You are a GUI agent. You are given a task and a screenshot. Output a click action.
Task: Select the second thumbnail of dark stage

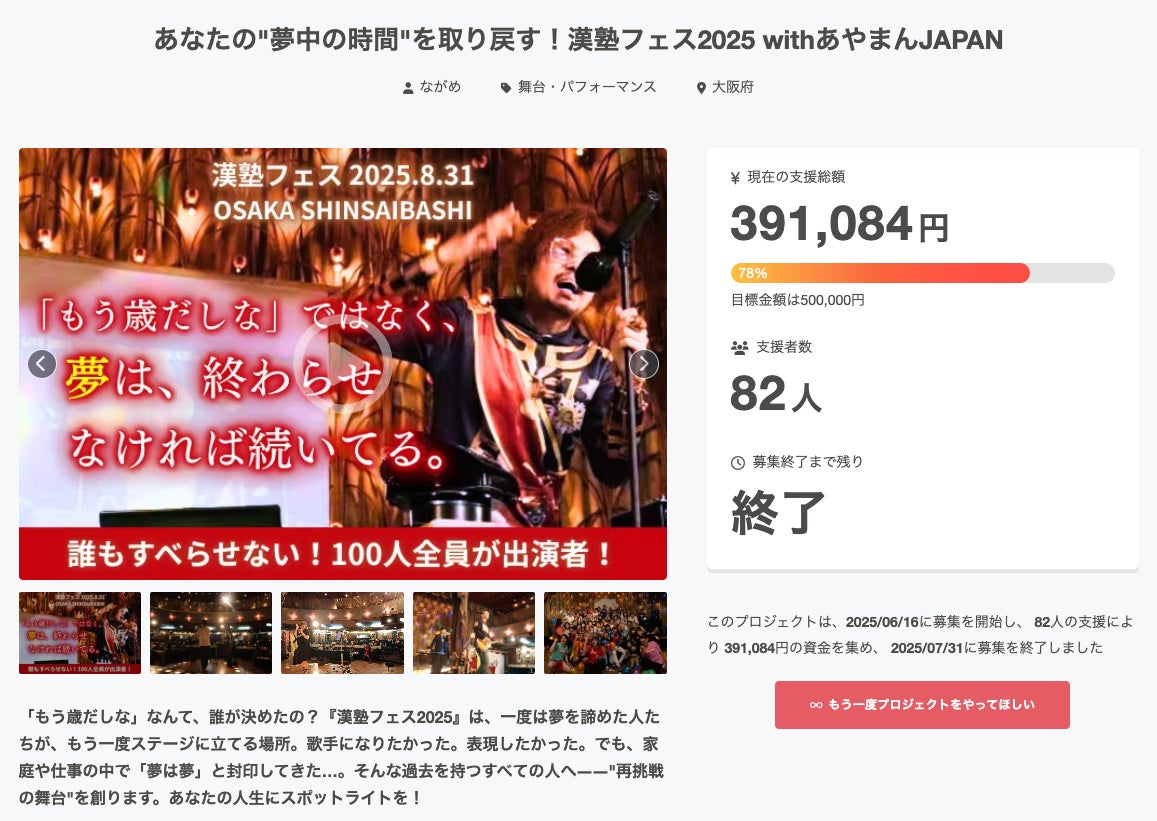211,633
